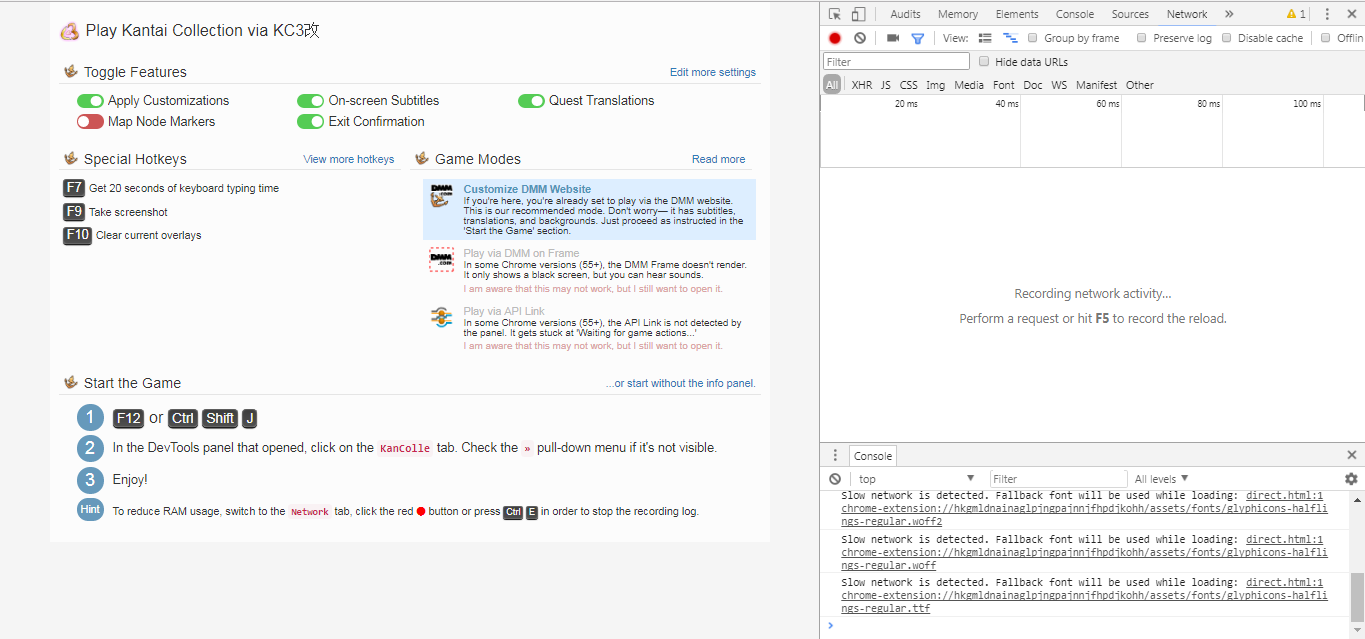Open the top frame context dropdown
Viewport: 1365px width, 639px height.
(x=916, y=478)
